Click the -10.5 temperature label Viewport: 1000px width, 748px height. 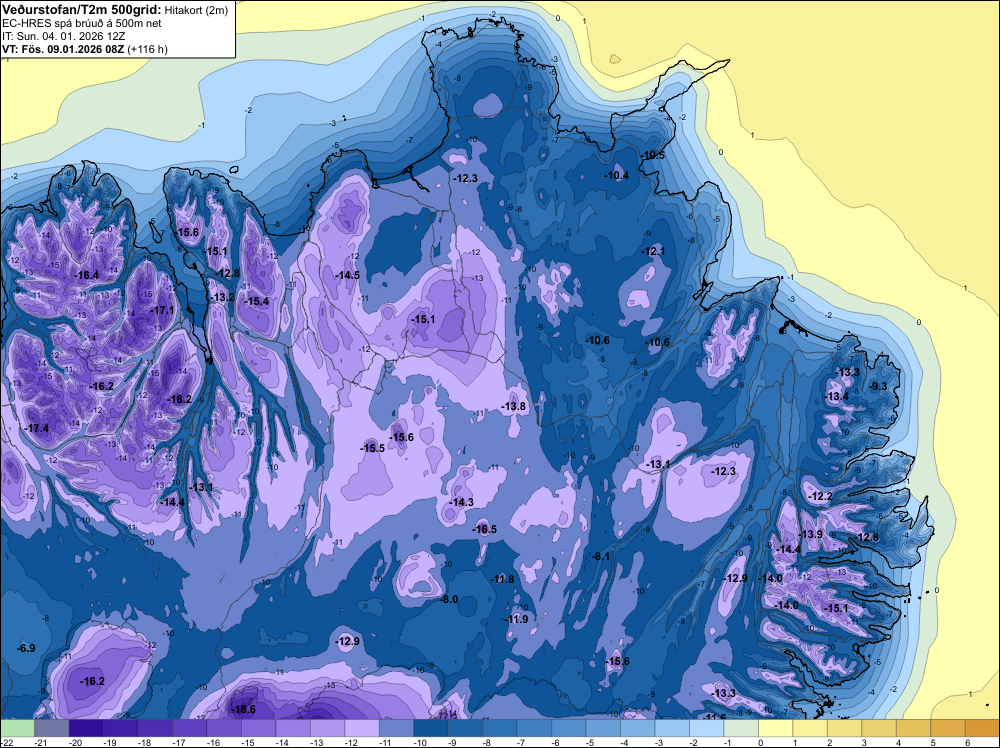(x=652, y=156)
